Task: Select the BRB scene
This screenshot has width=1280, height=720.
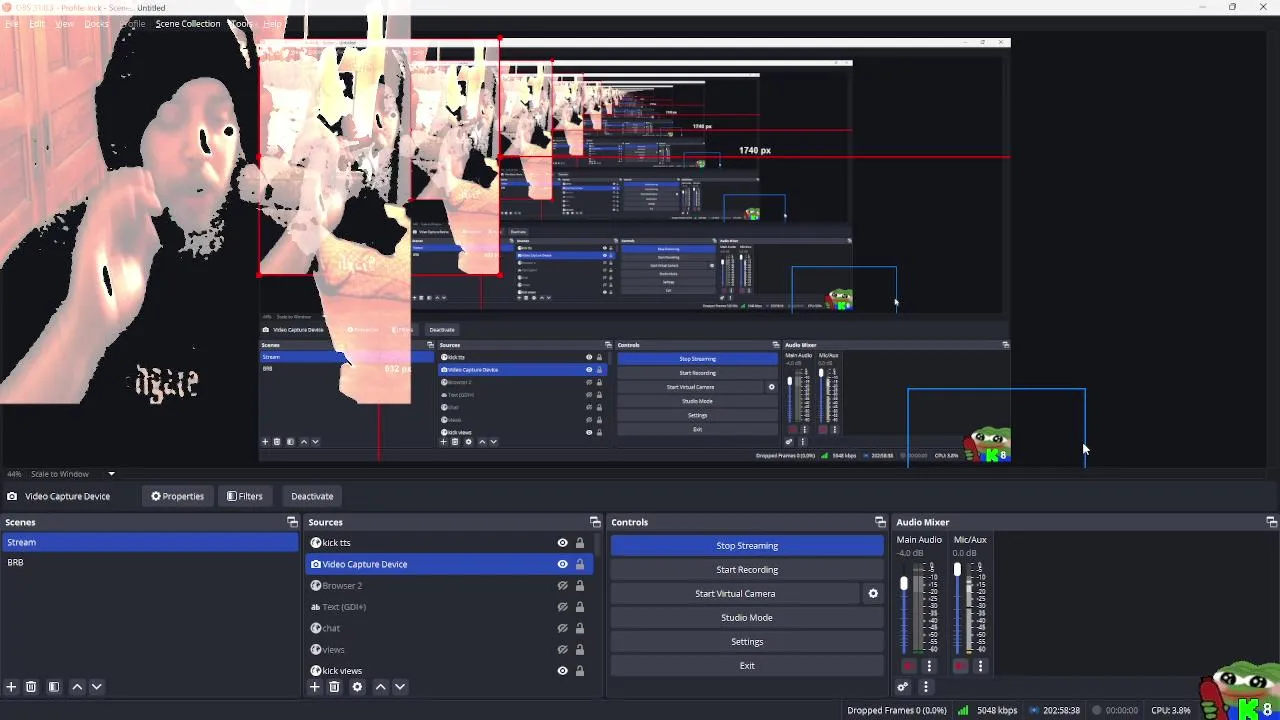Action: coord(150,562)
